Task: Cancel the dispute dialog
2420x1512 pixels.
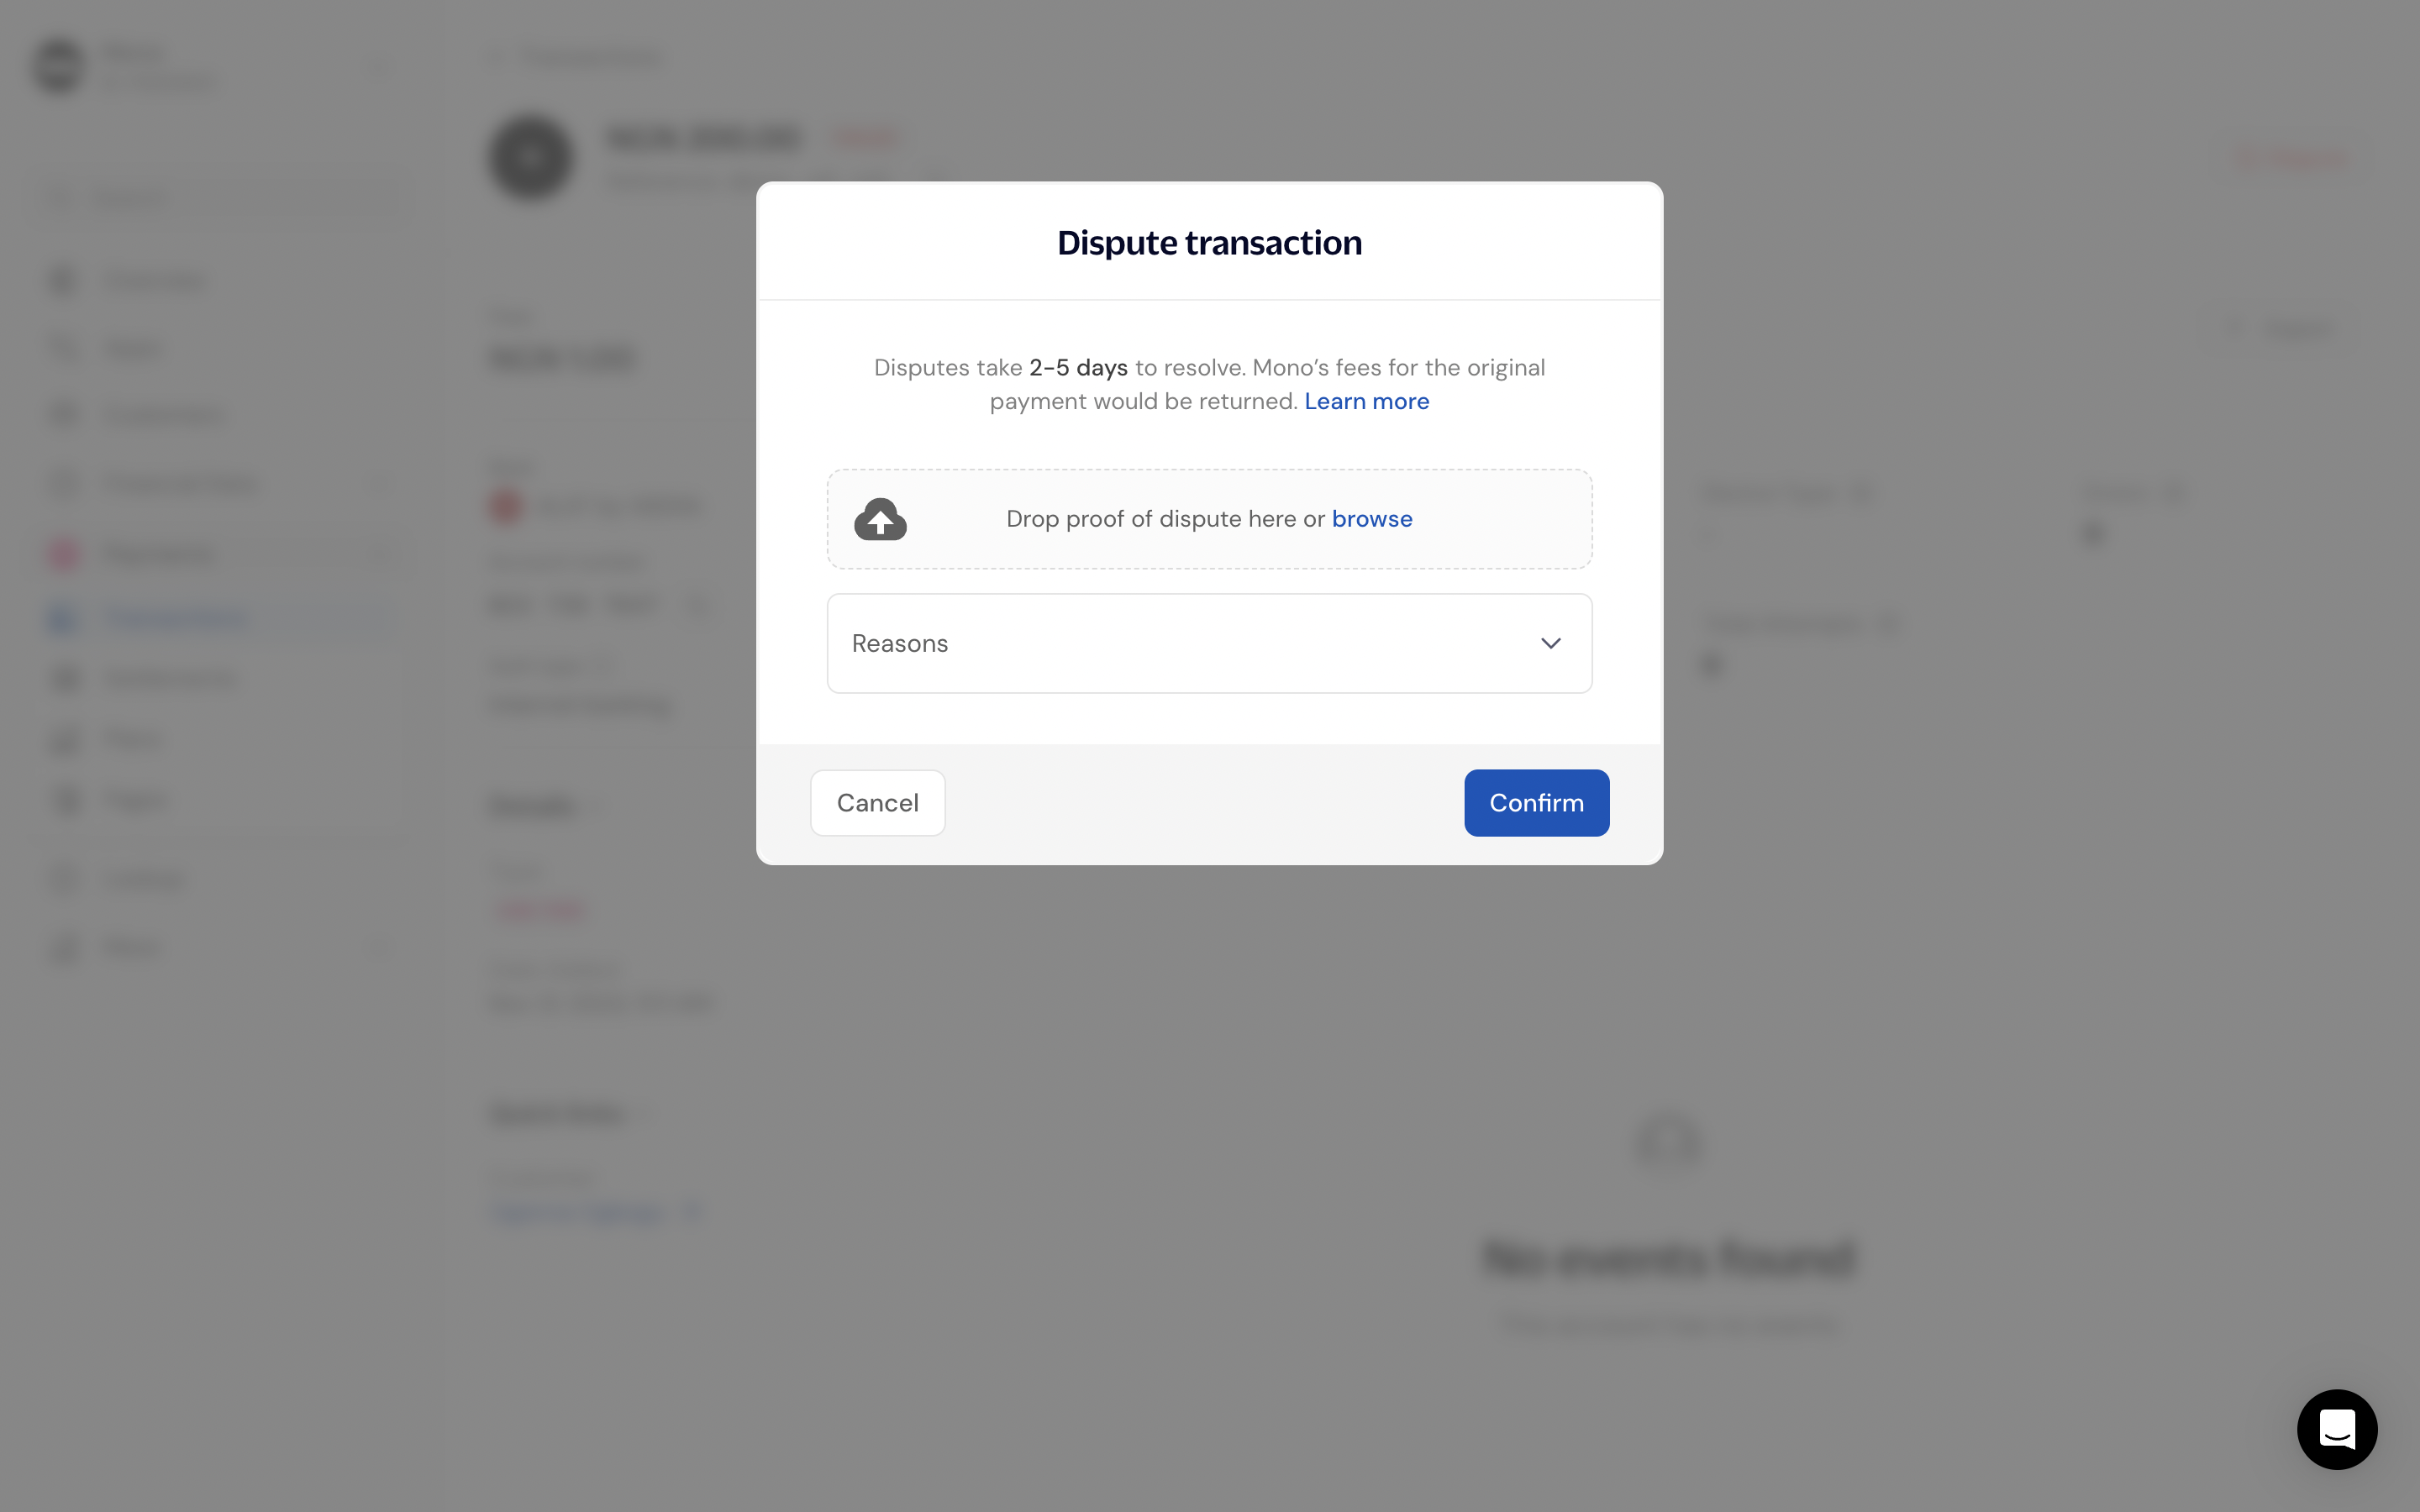Action: tap(877, 803)
